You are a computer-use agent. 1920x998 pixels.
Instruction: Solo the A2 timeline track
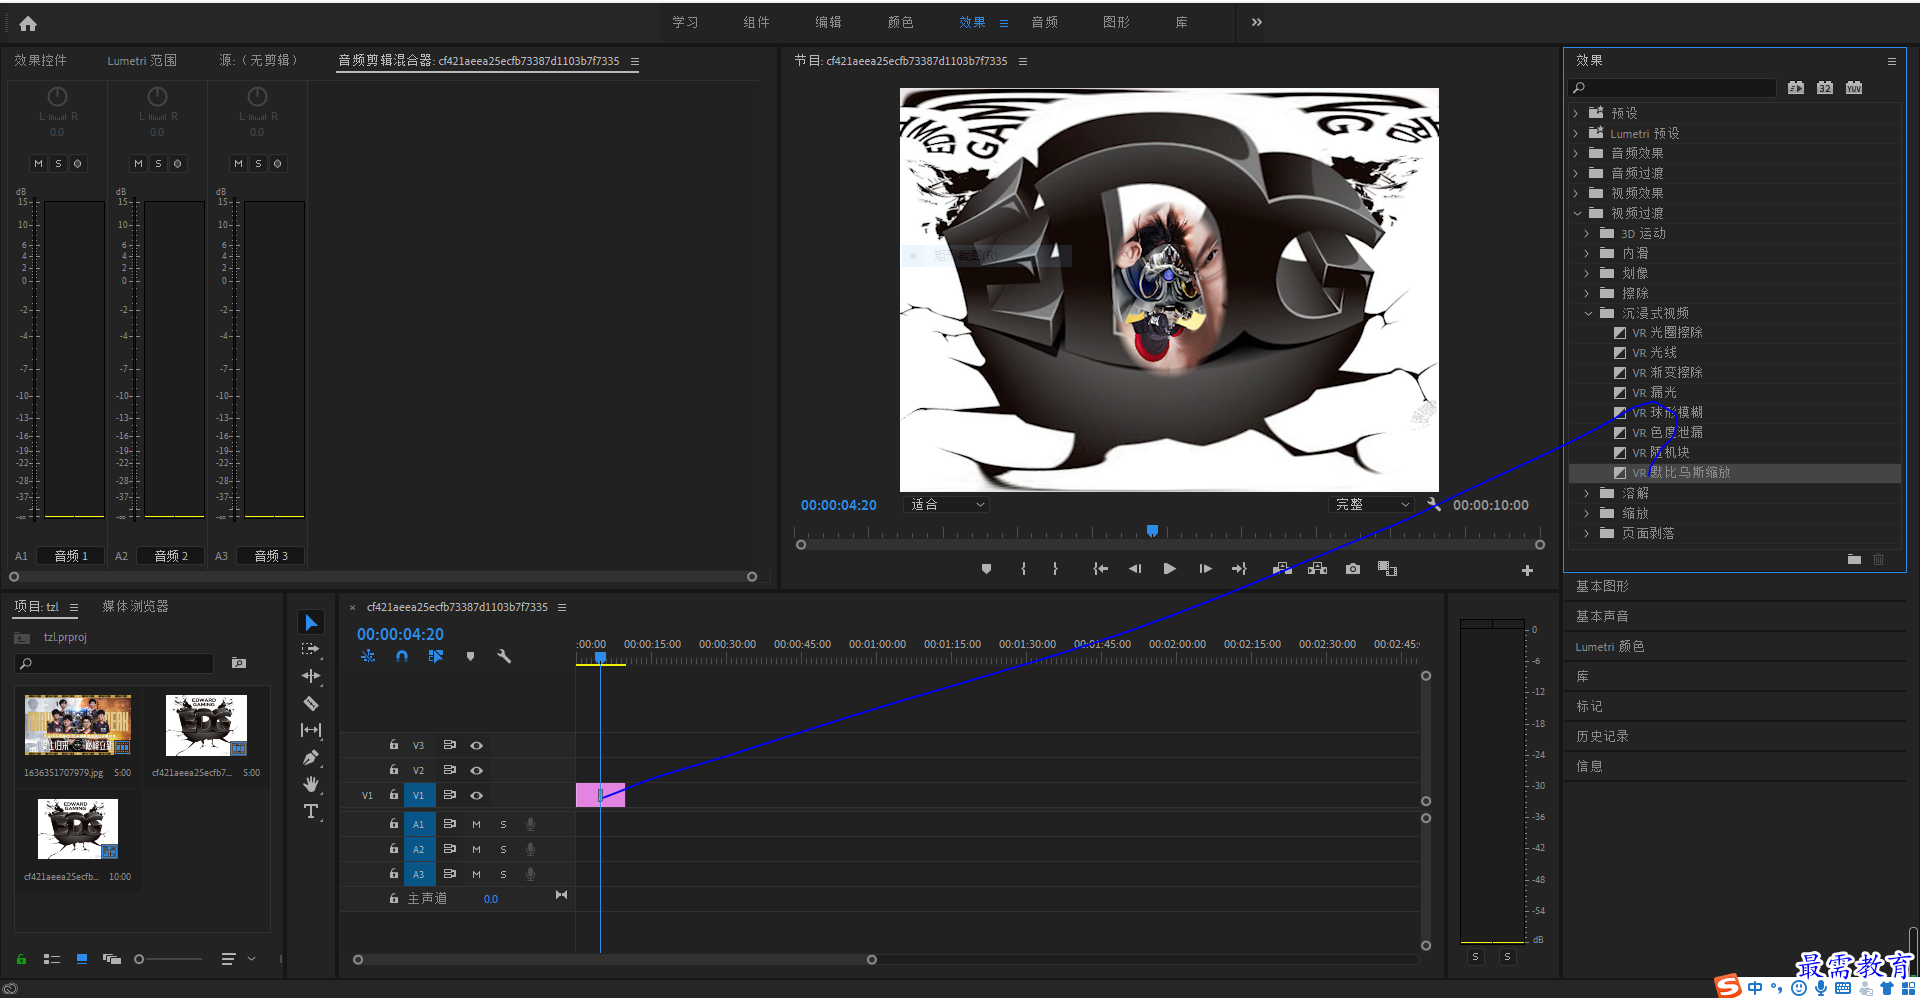click(x=503, y=849)
